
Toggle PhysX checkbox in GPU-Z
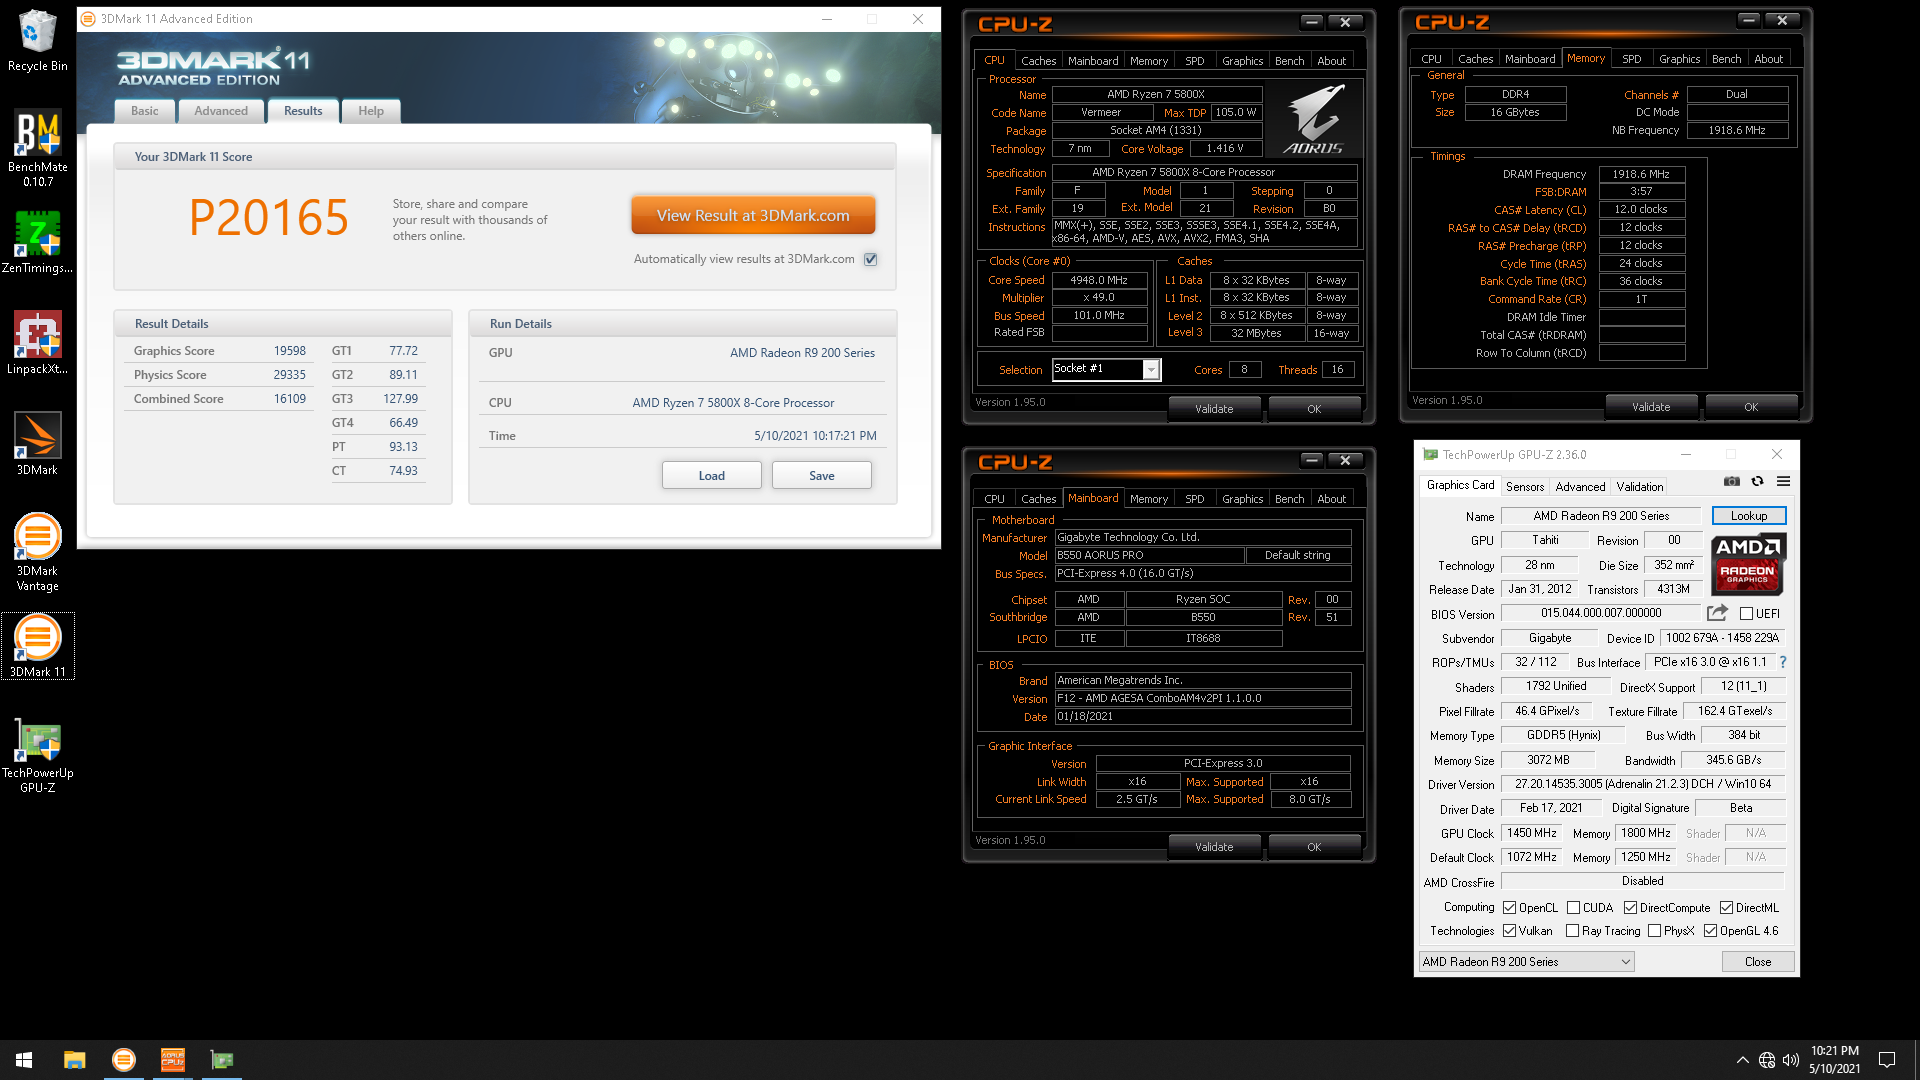(x=1655, y=931)
